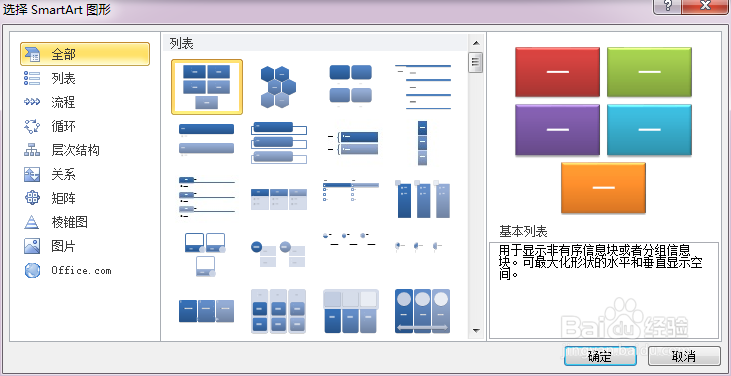Click the layout description text box
This screenshot has height=376, width=731.
[x=604, y=290]
